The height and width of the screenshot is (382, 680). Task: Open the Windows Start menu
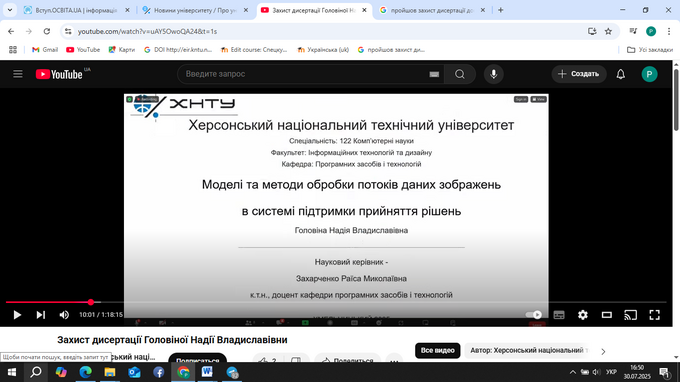pos(12,372)
